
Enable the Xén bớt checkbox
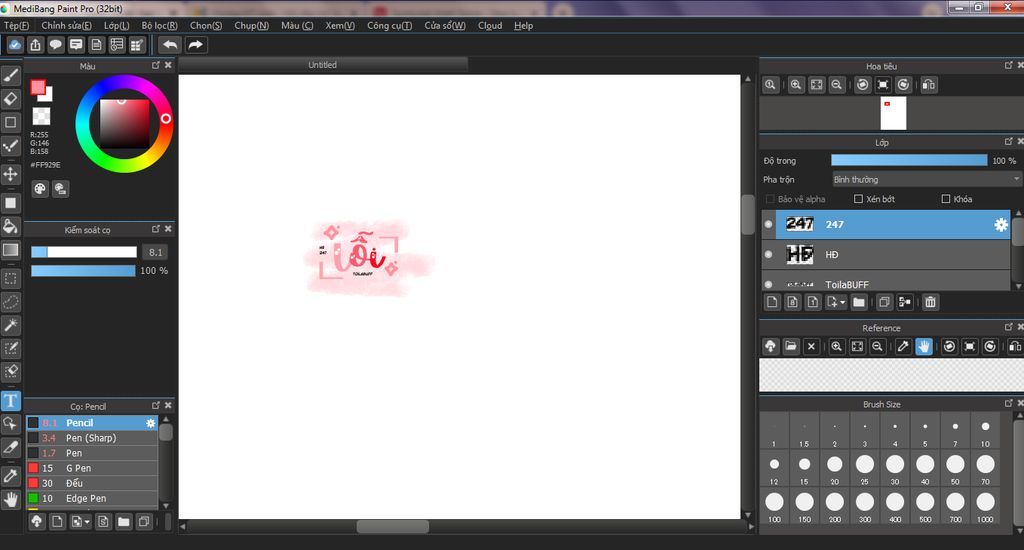tap(859, 199)
